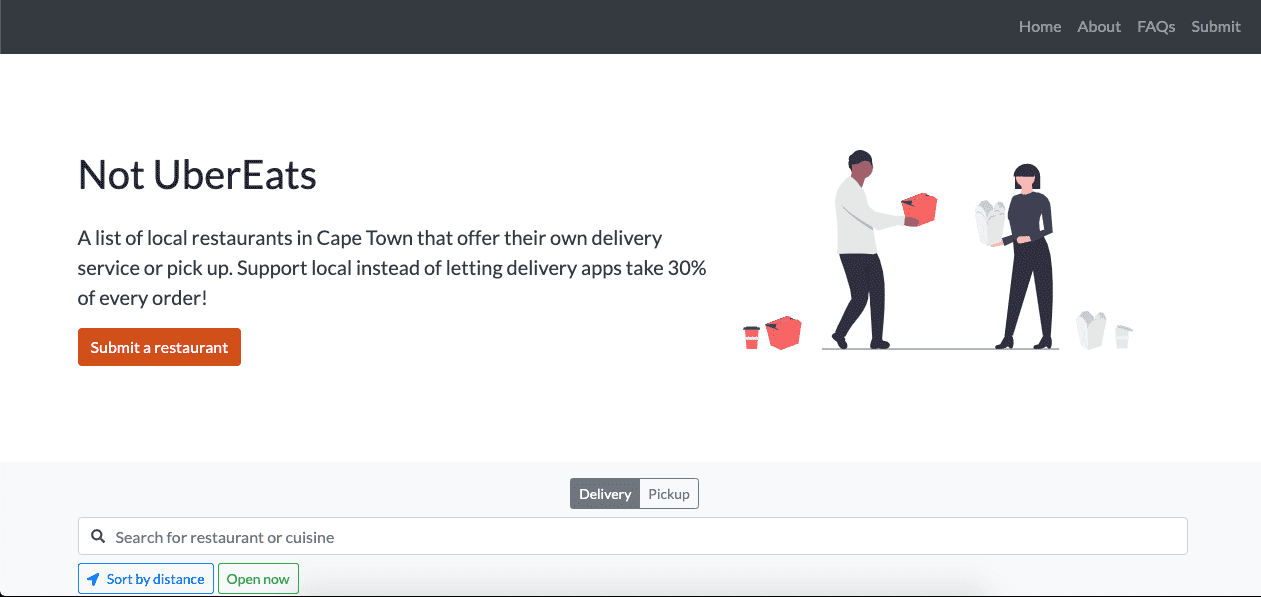Toggle the Open now filter

click(258, 579)
